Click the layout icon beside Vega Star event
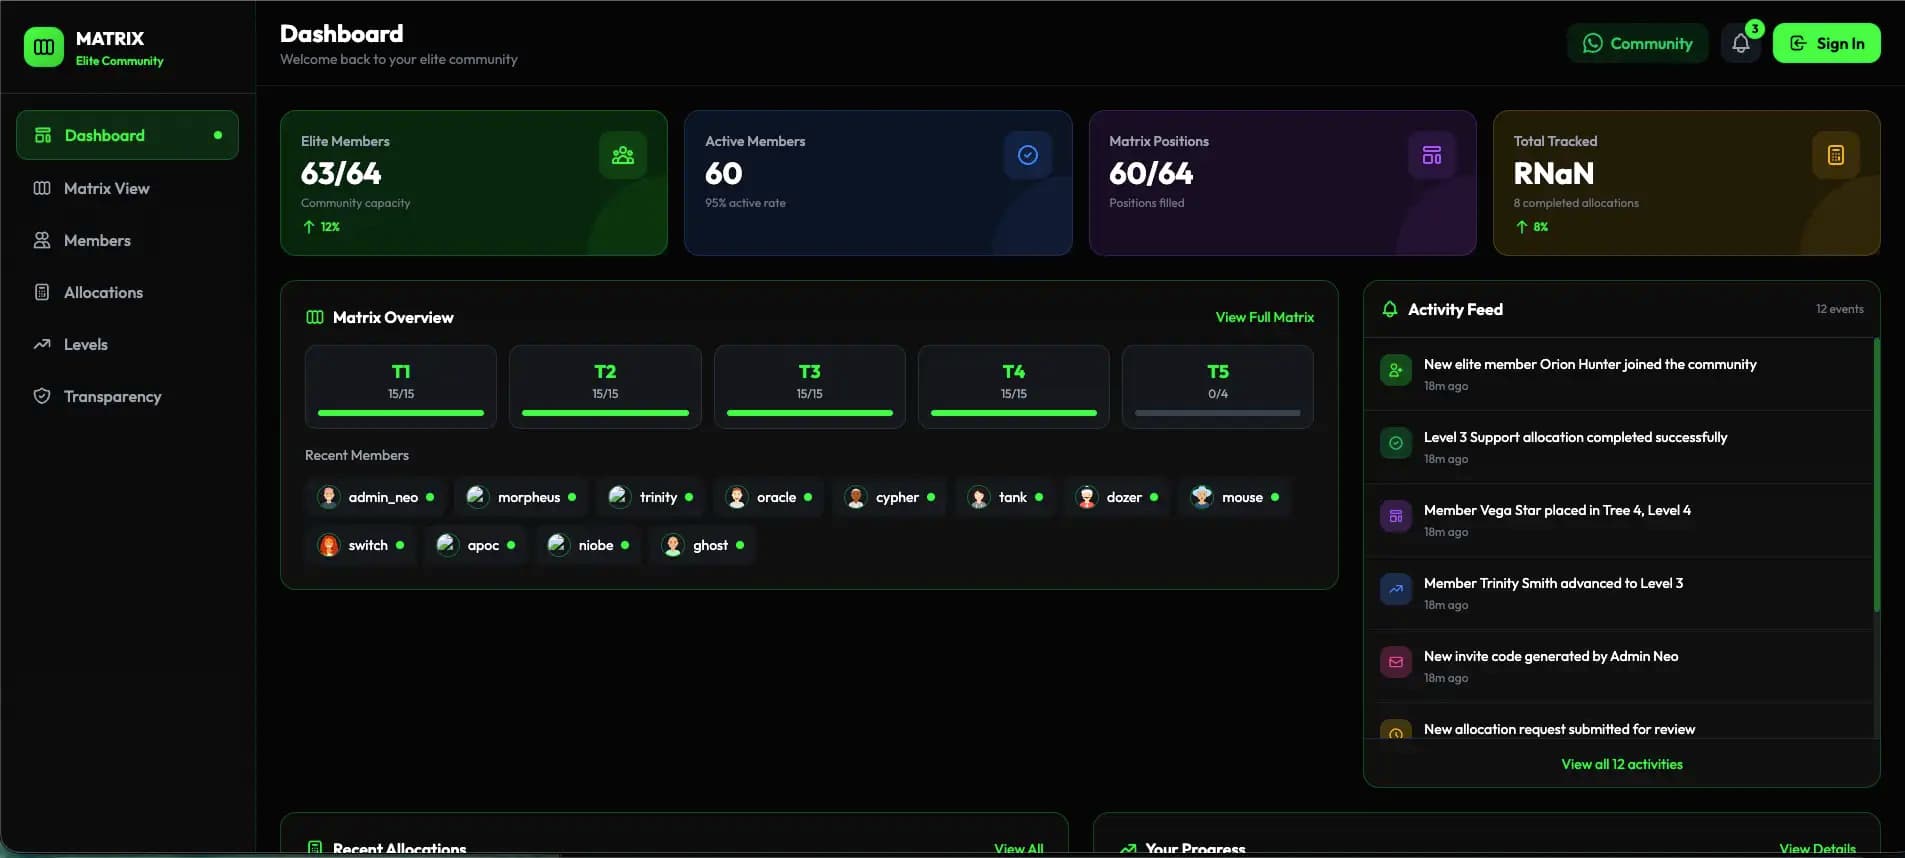 (x=1396, y=516)
